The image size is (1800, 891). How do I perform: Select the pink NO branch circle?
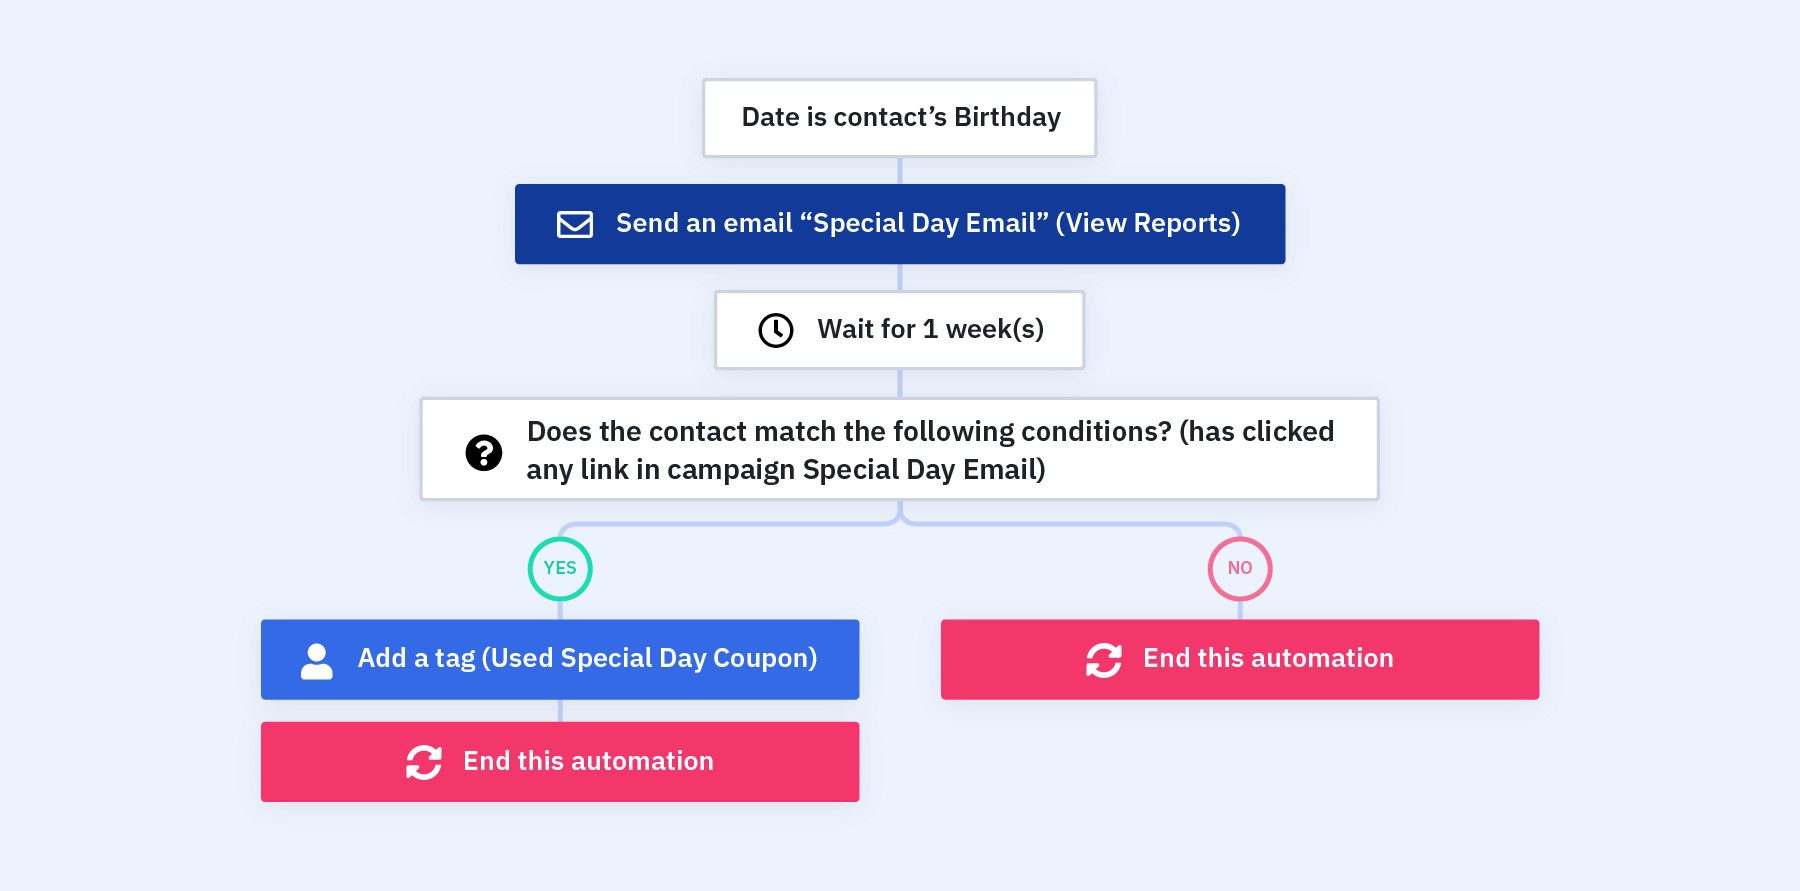(1240, 569)
